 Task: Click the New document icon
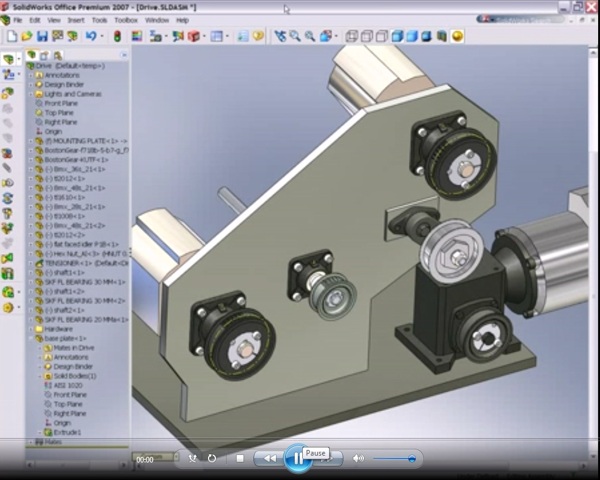(x=11, y=36)
